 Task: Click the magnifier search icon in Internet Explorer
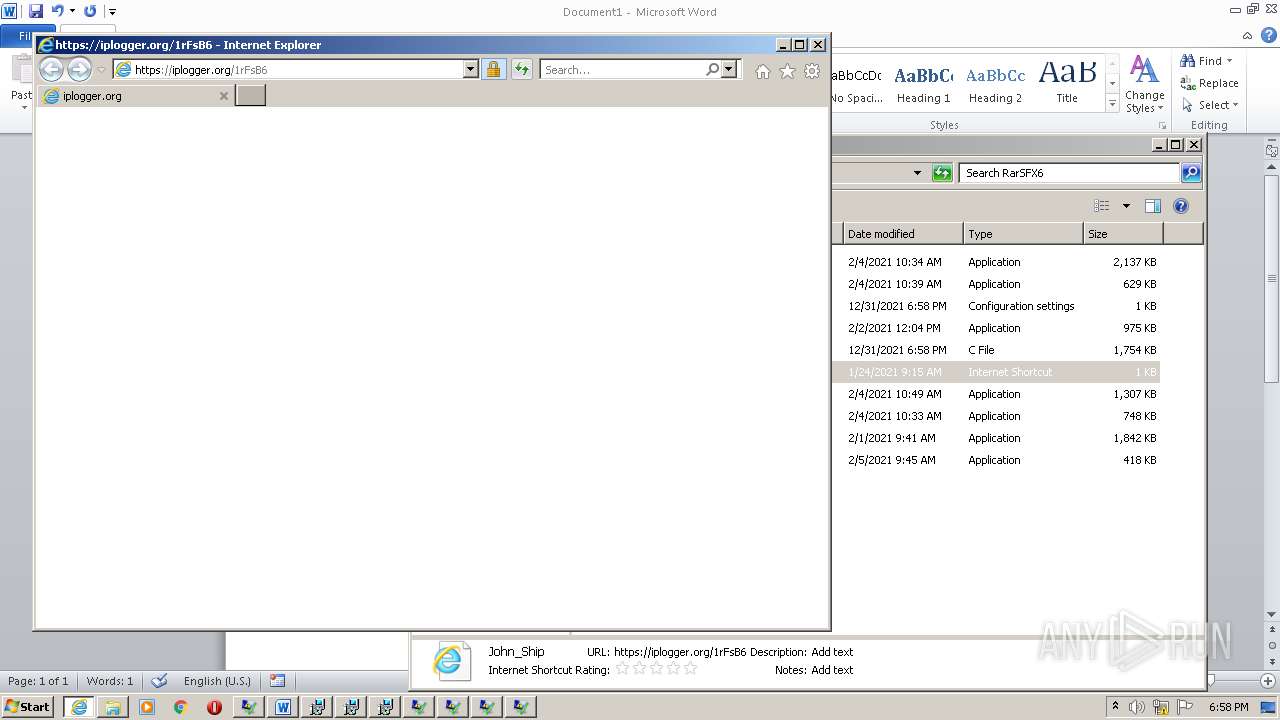coord(712,70)
